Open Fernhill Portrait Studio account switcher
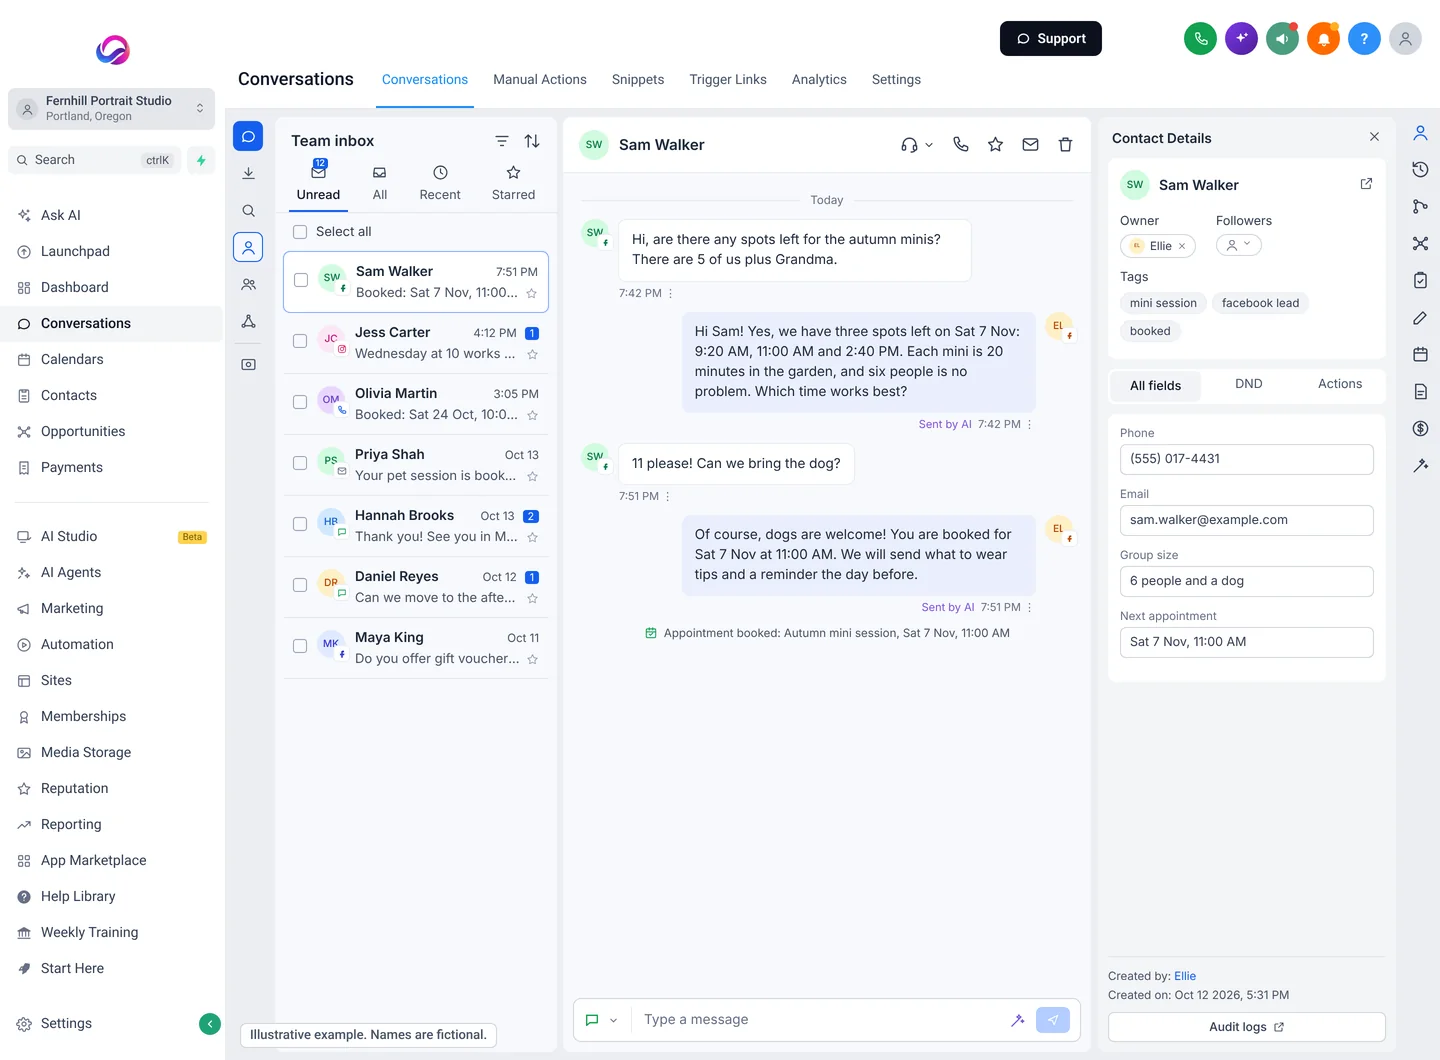Screen dimensions: 1440x1060 pos(112,108)
